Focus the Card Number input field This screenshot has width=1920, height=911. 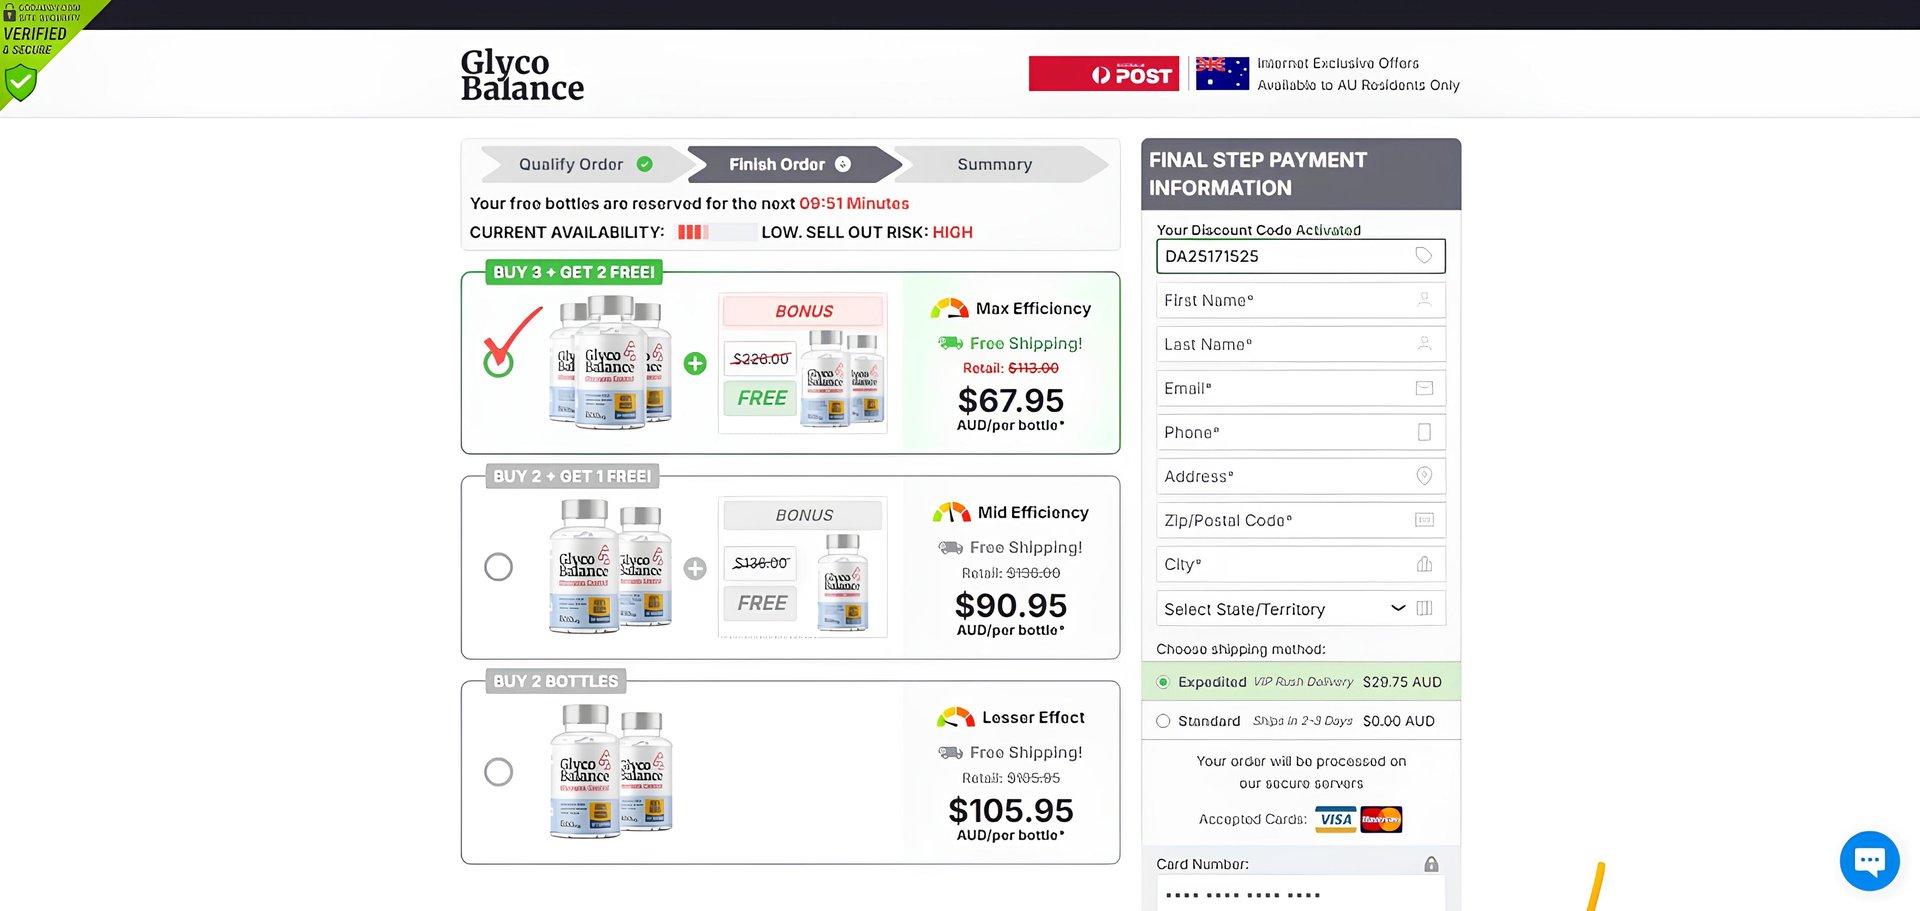[1300, 894]
